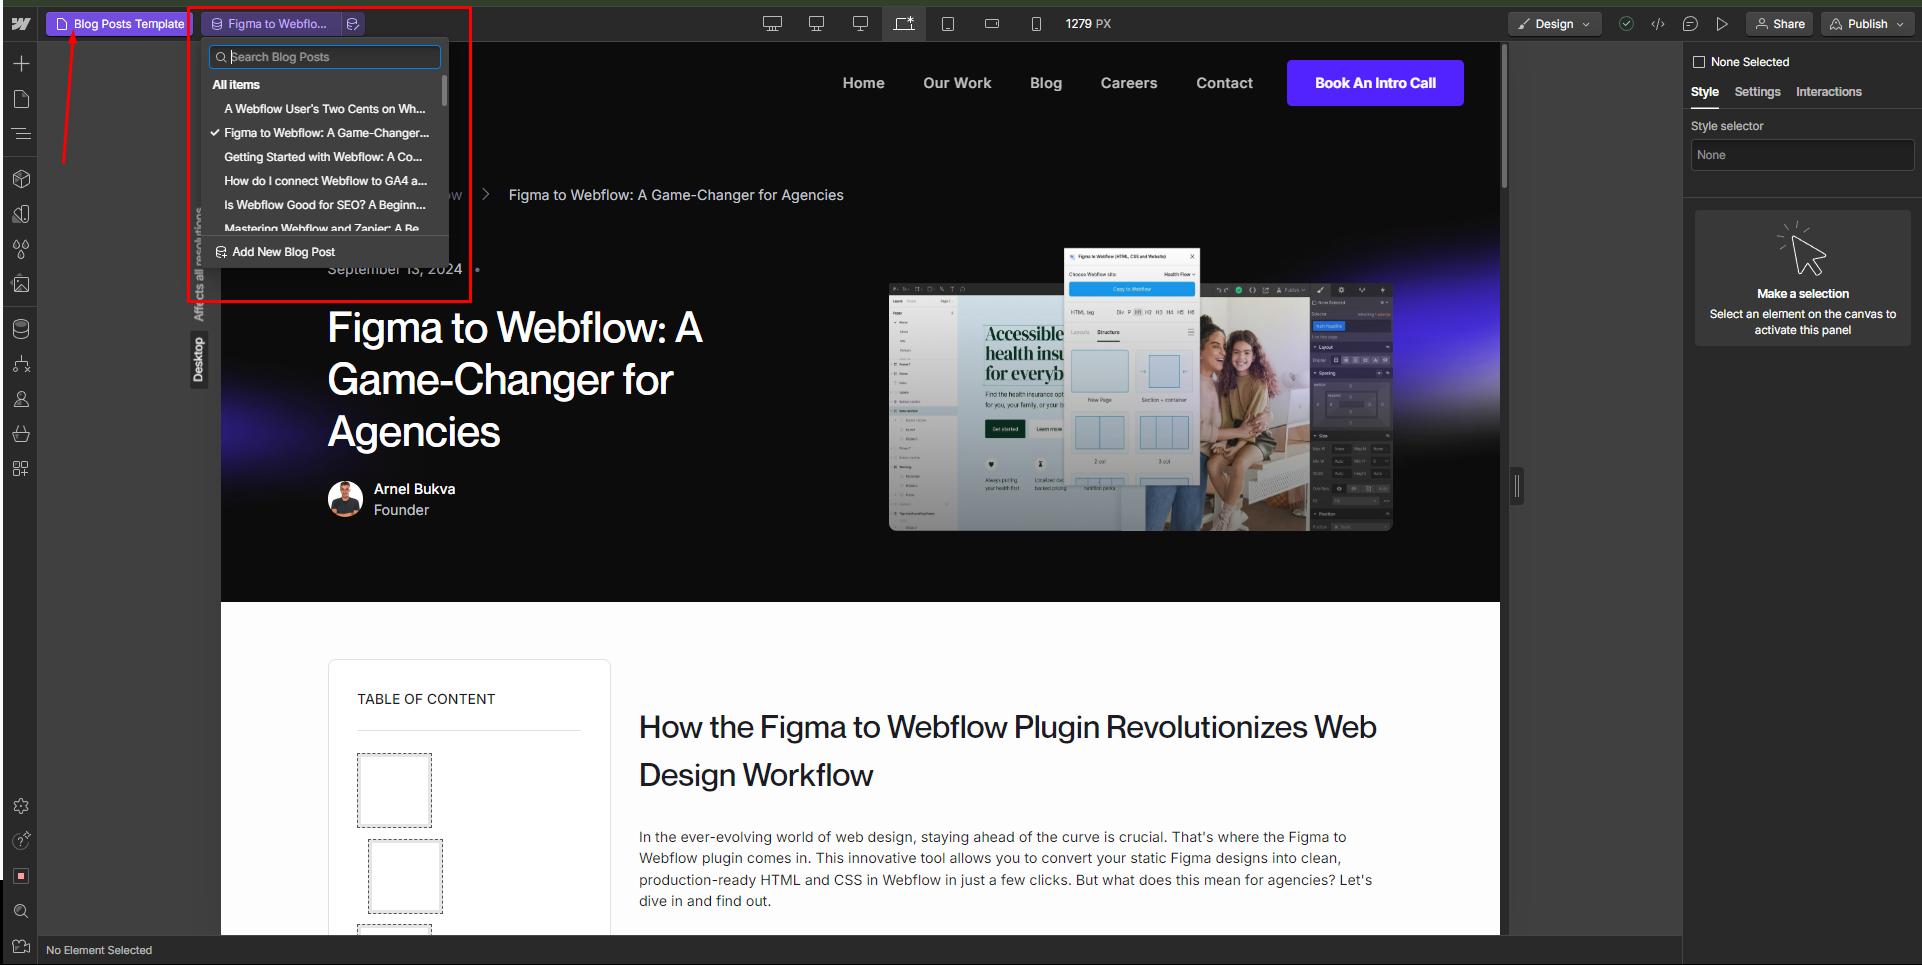Open the Publish dropdown

[1867, 24]
